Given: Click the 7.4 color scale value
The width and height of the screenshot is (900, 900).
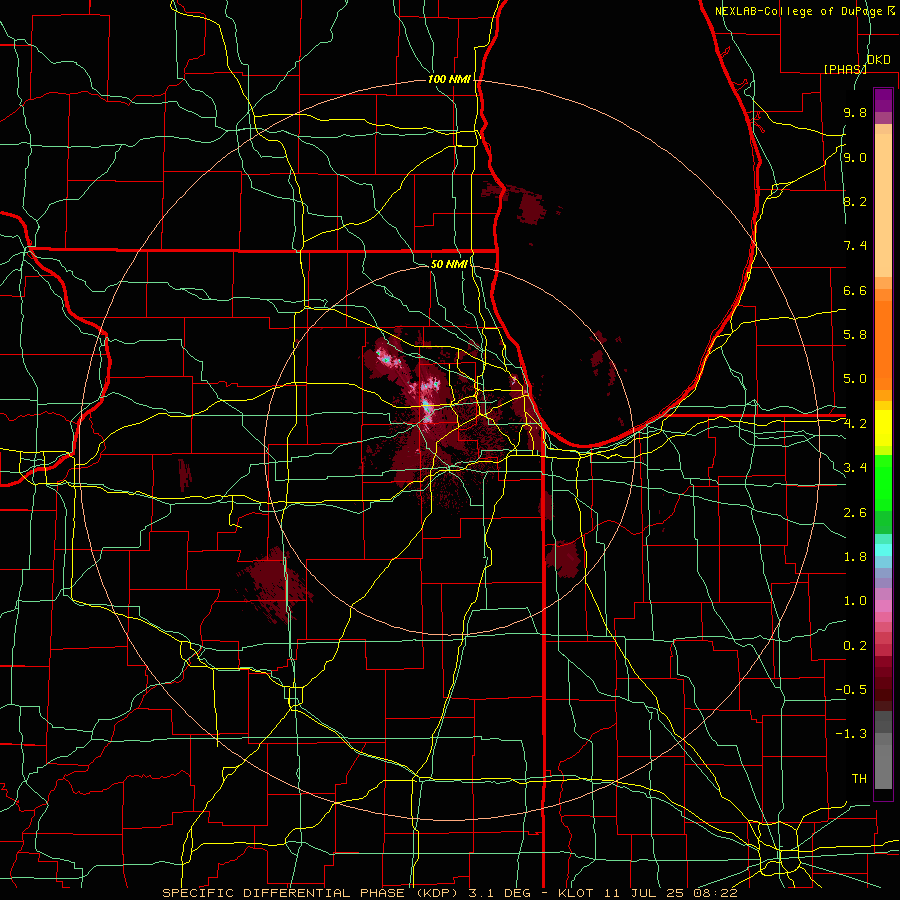Looking at the screenshot, I should (855, 246).
